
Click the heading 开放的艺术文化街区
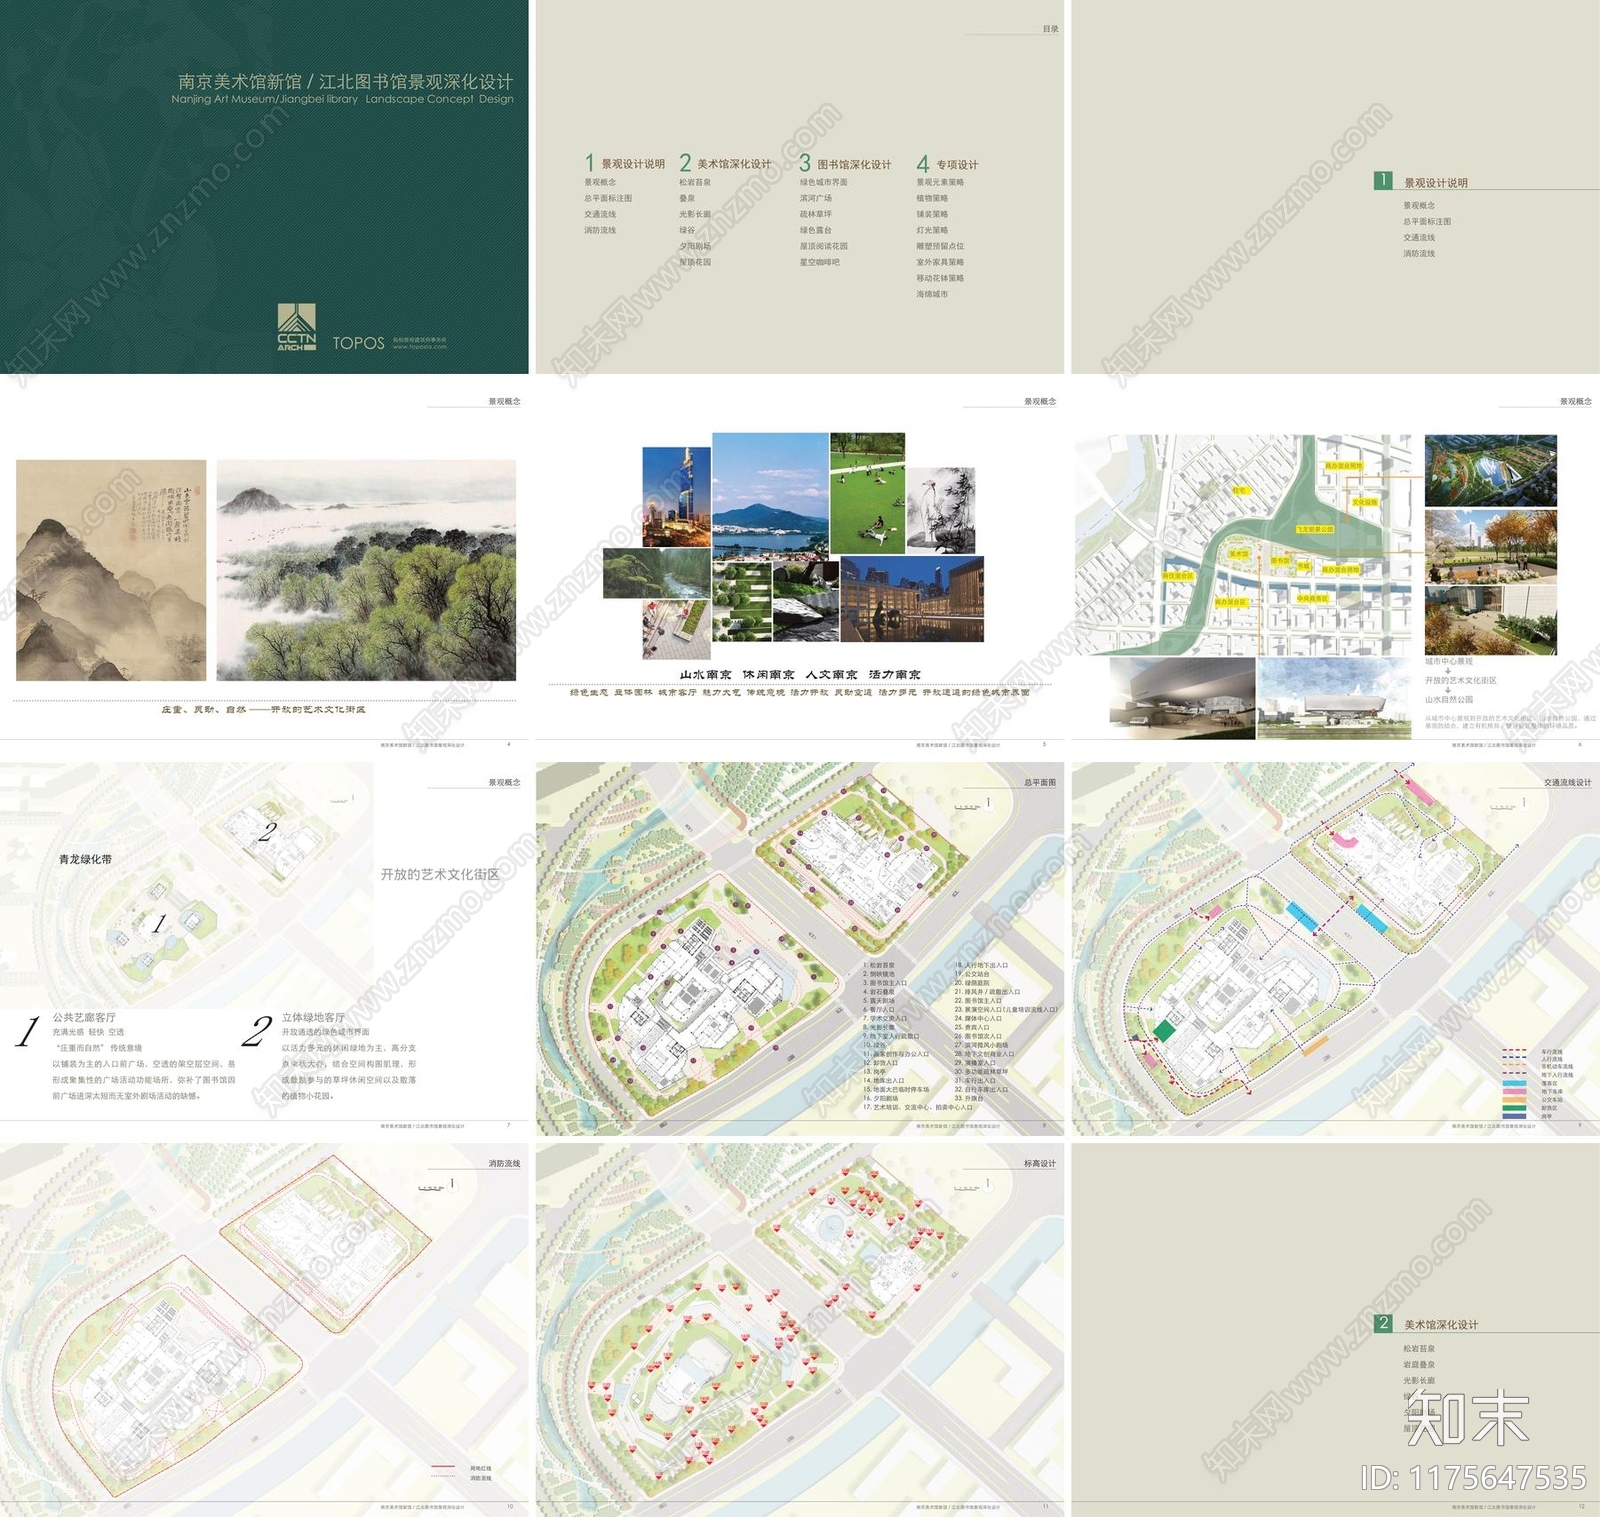point(440,874)
